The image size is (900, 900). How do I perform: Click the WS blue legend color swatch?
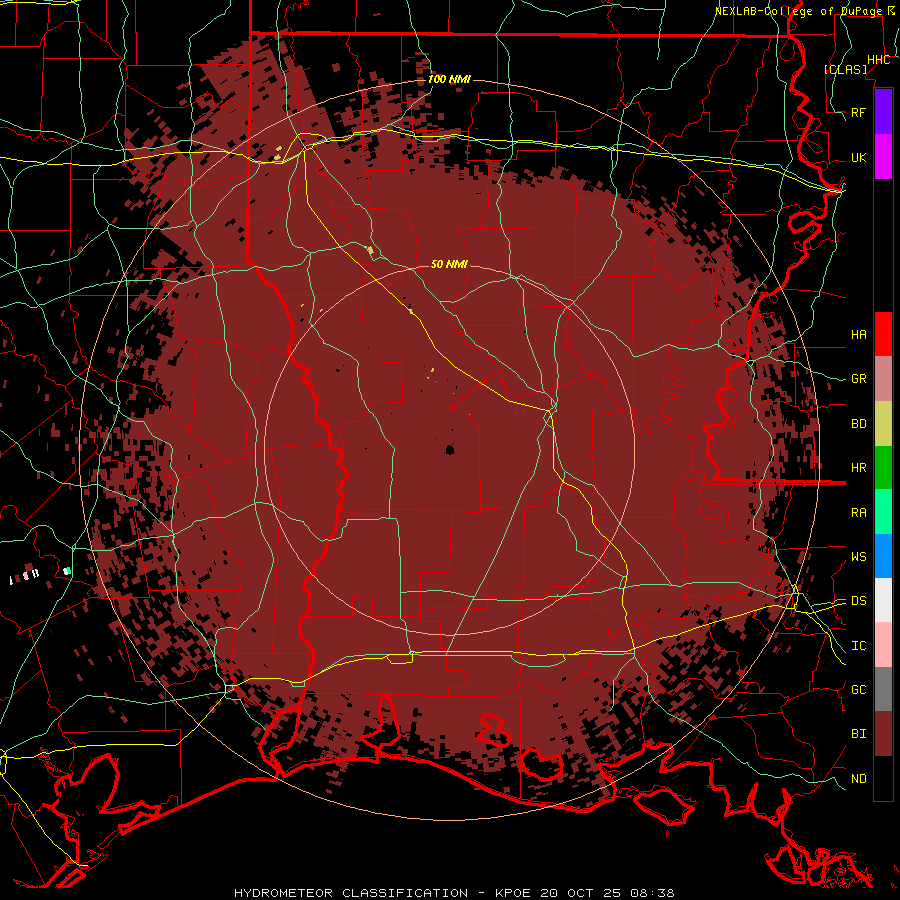coord(883,556)
